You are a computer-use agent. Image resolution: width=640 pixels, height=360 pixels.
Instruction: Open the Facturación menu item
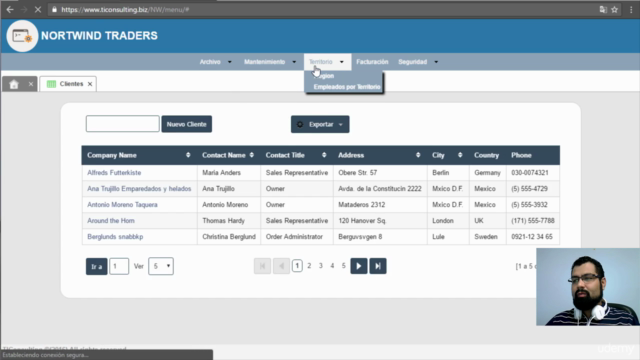[x=372, y=62]
